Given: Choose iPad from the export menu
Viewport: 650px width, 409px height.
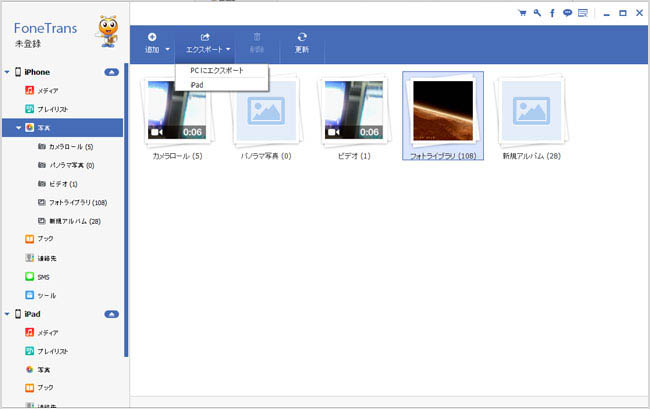Looking at the screenshot, I should [x=198, y=85].
